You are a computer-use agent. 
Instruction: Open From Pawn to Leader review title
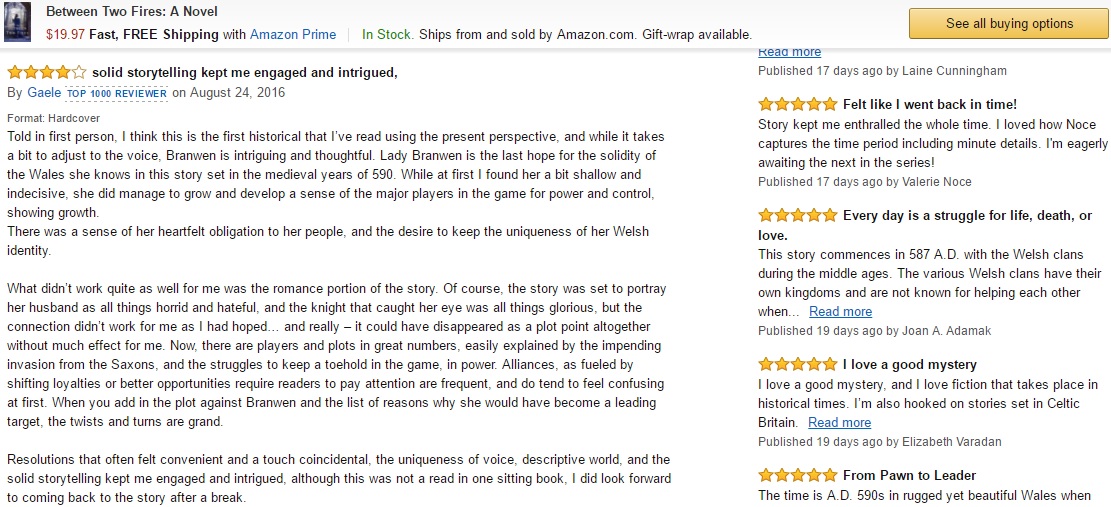(909, 476)
